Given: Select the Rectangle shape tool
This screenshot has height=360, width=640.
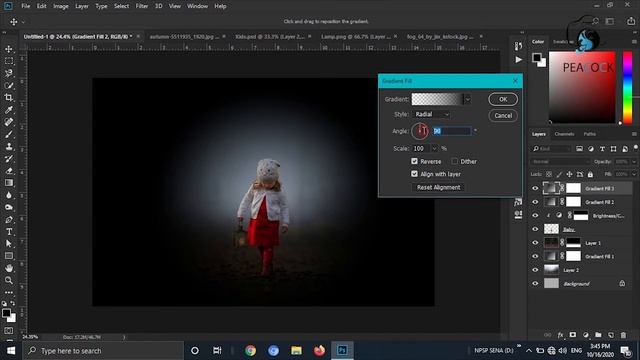Looking at the screenshot, I should (x=9, y=256).
